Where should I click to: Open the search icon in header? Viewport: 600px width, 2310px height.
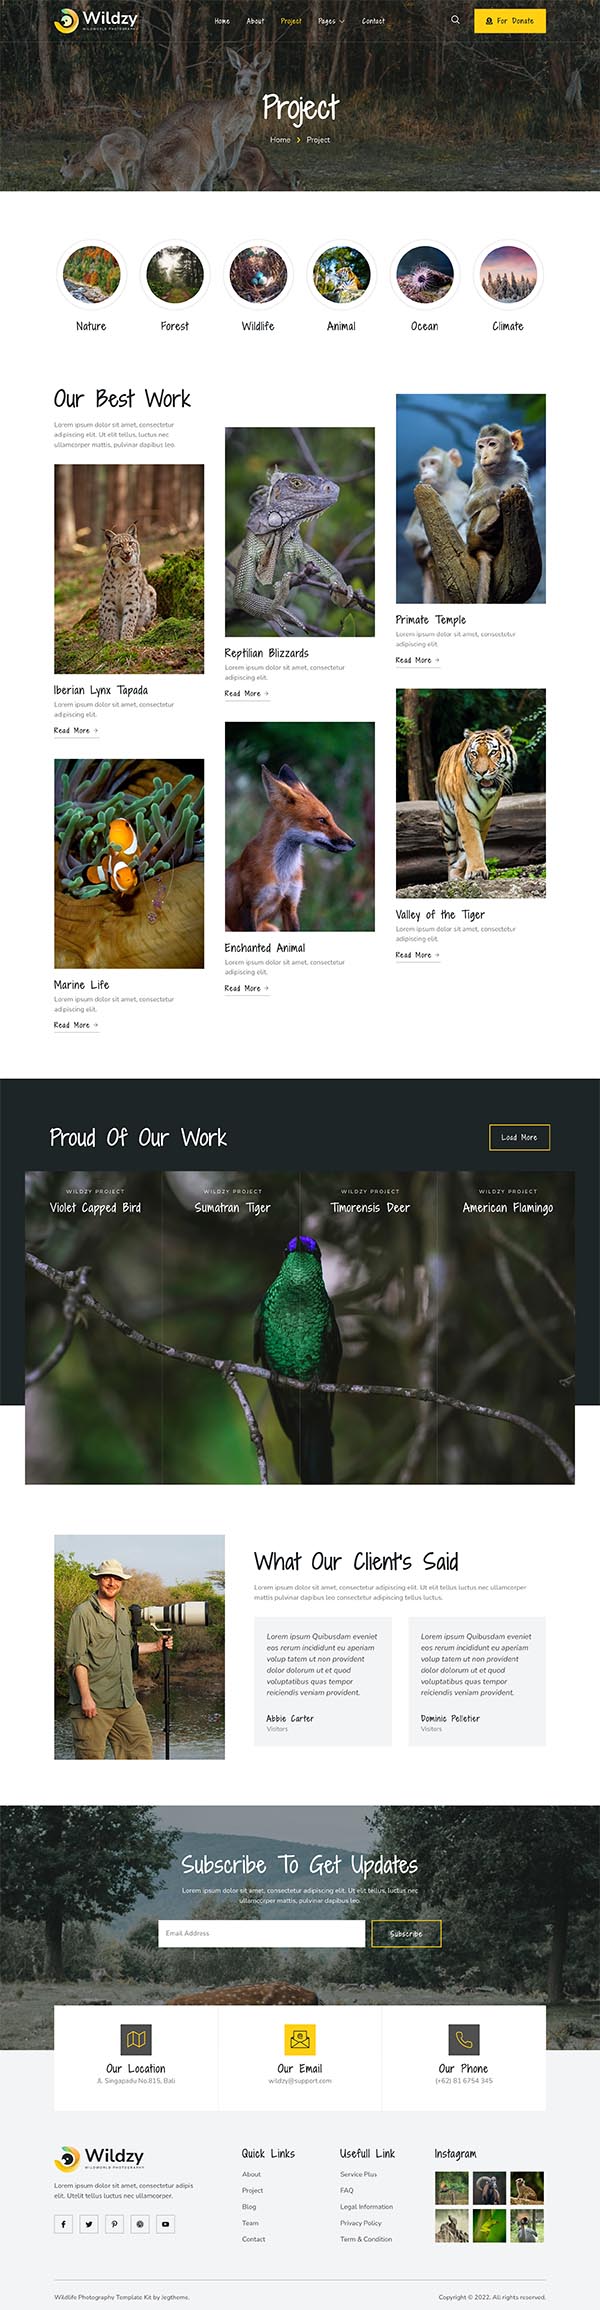coord(455,20)
